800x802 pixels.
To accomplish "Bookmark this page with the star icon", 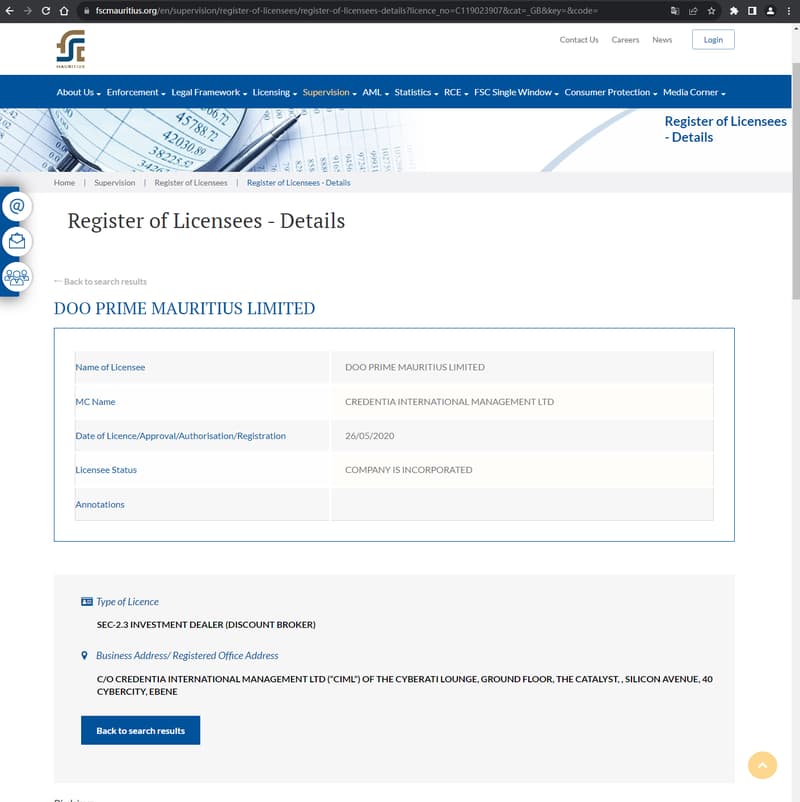I will click(x=711, y=10).
